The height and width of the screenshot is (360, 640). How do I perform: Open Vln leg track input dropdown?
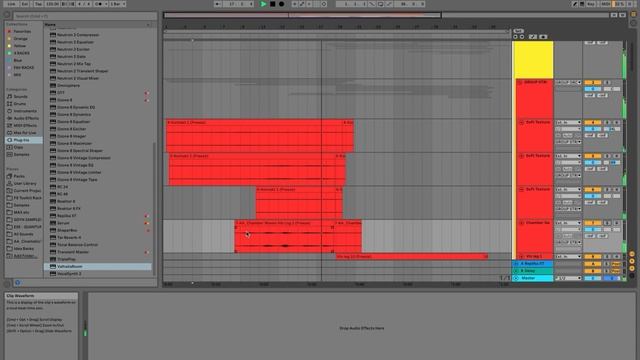(568, 256)
